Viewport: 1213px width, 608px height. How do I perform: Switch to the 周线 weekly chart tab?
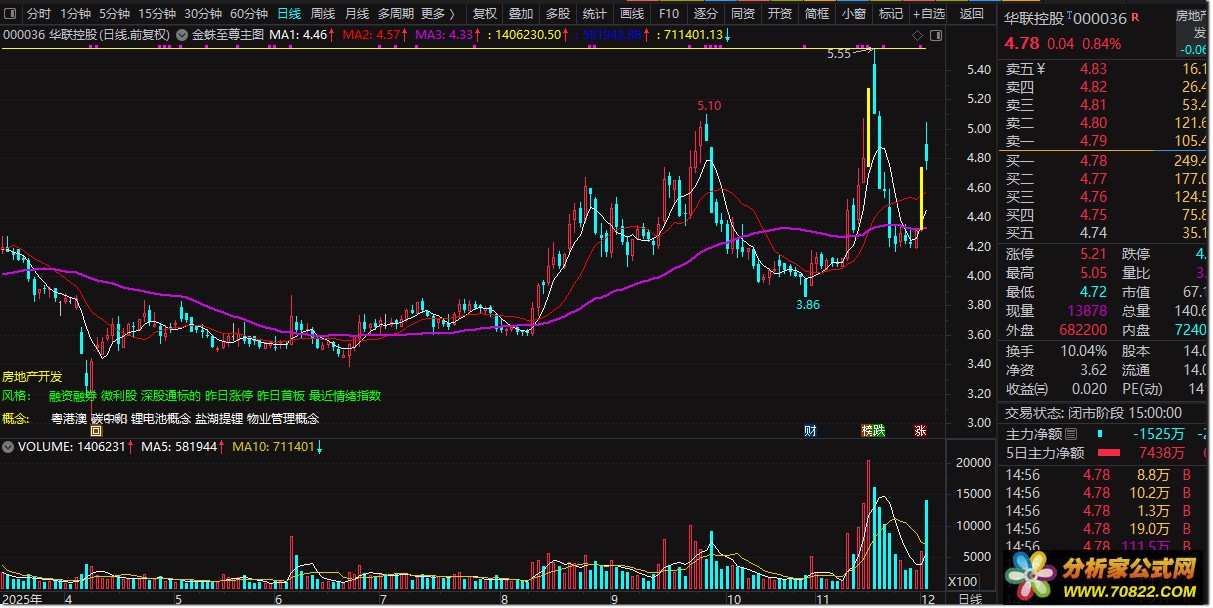click(x=322, y=14)
